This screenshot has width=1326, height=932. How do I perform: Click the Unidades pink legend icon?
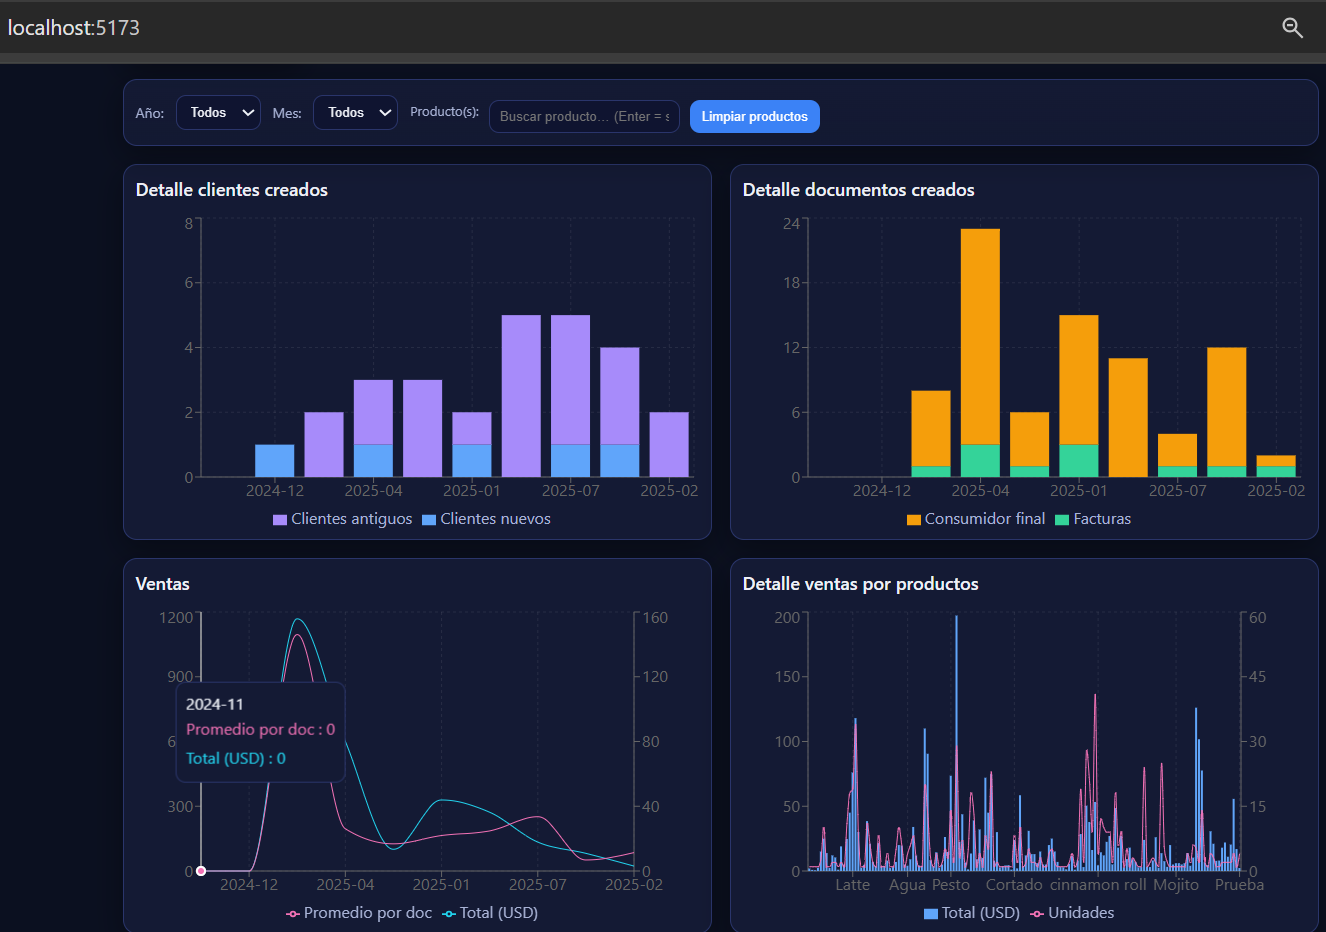point(1037,914)
